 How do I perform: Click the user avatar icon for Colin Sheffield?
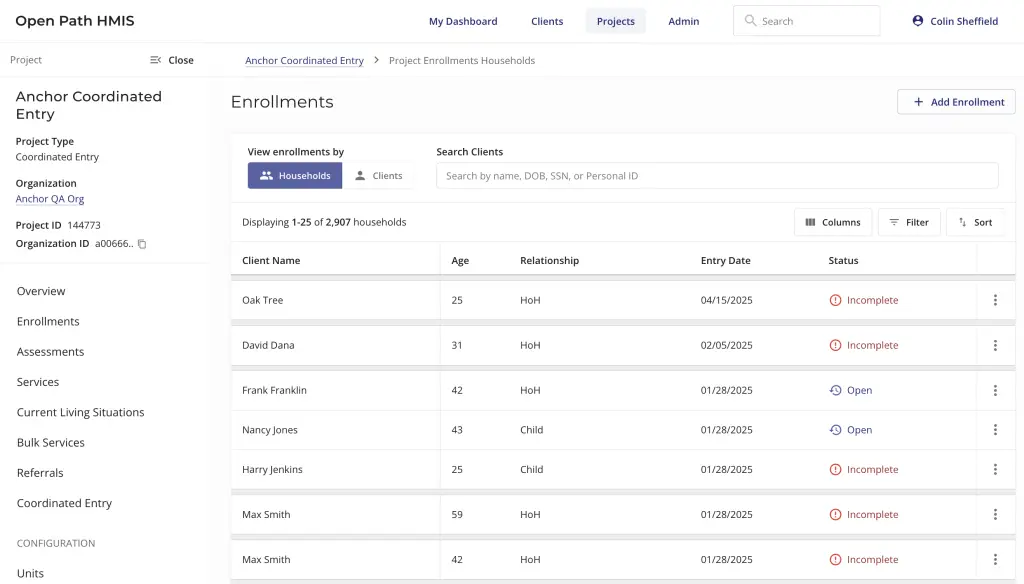[x=918, y=21]
